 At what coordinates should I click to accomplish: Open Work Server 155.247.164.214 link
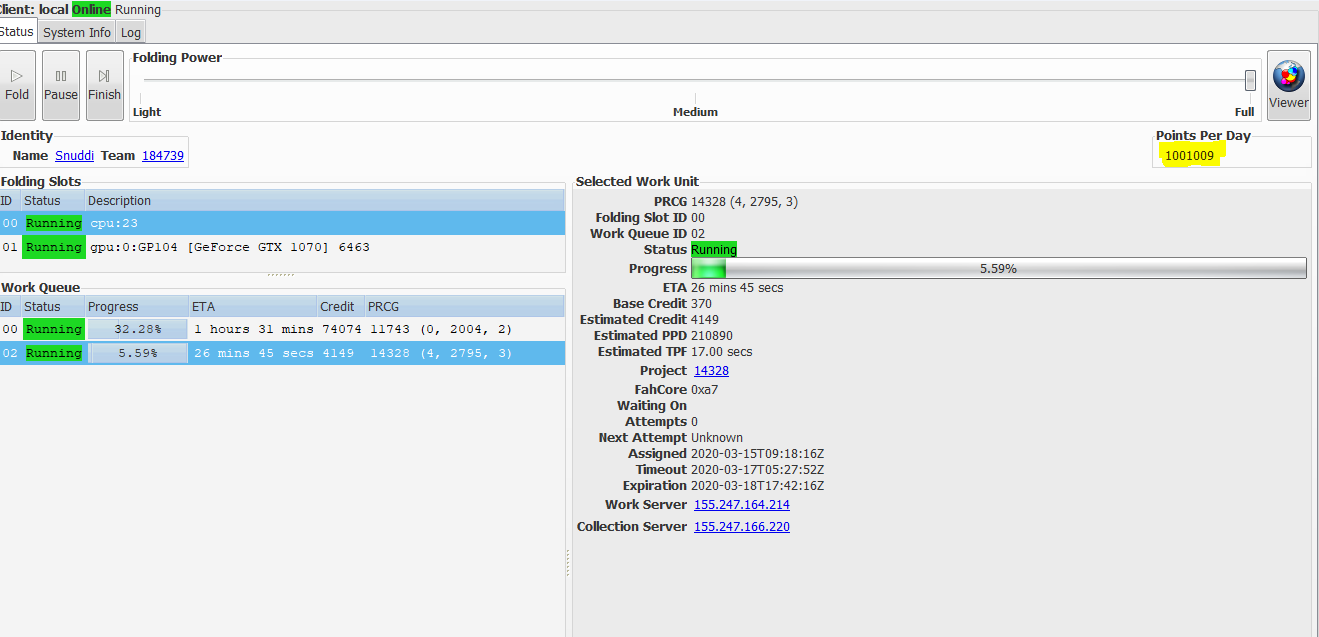741,505
